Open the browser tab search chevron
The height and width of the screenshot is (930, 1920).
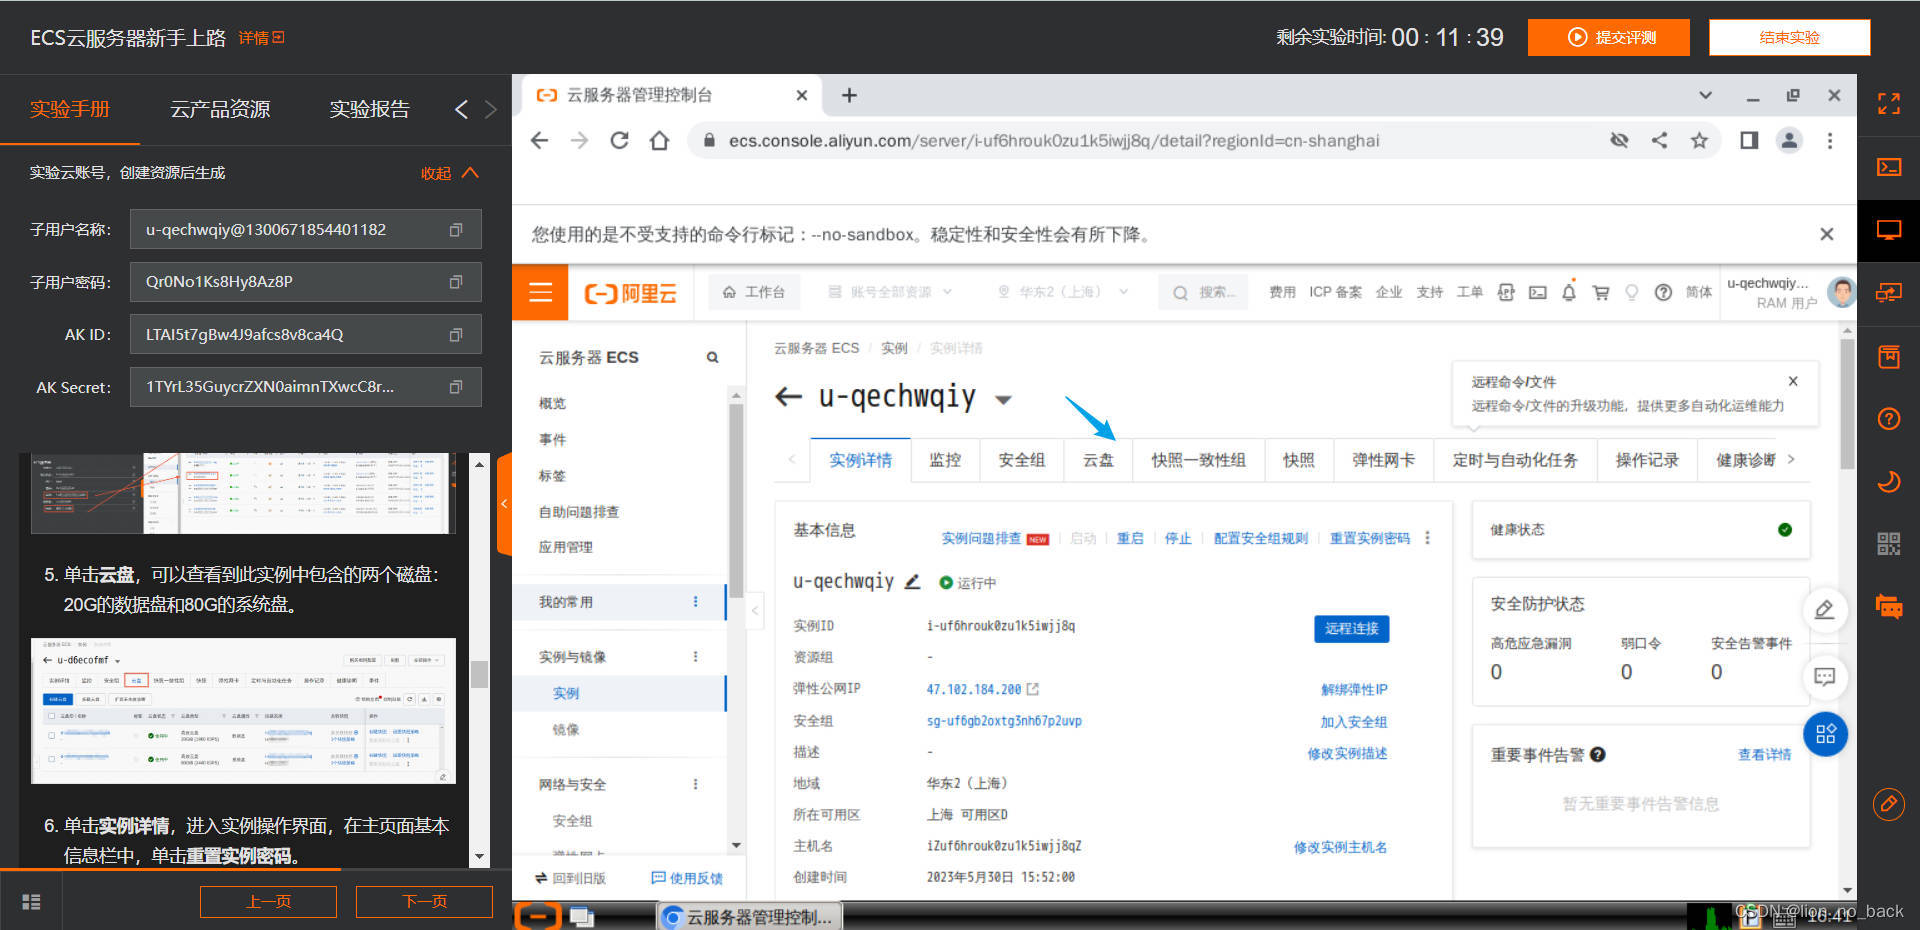(1705, 95)
